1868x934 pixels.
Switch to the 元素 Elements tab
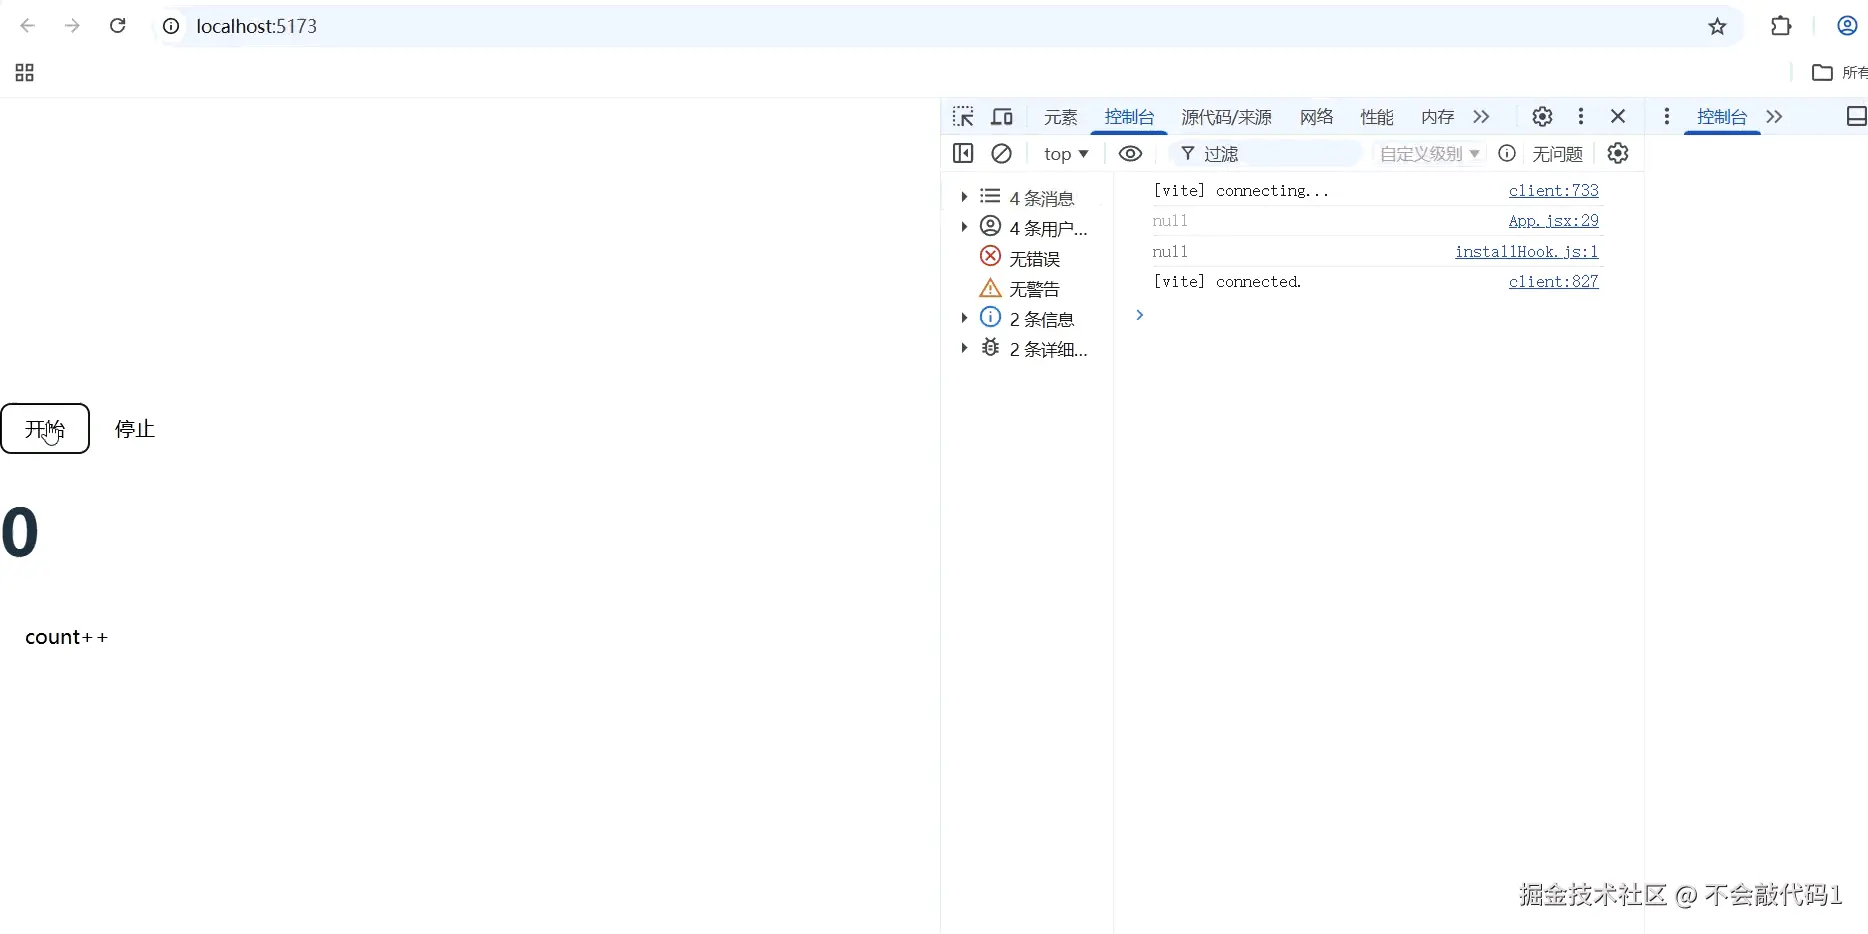(x=1059, y=116)
